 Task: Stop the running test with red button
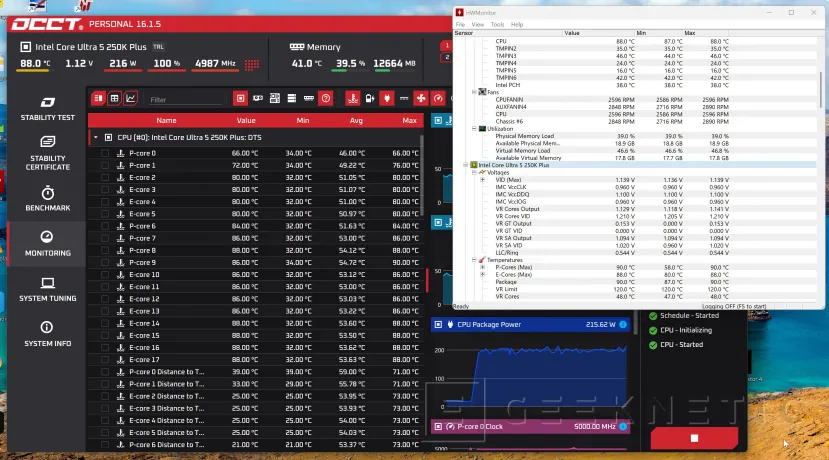[x=694, y=438]
